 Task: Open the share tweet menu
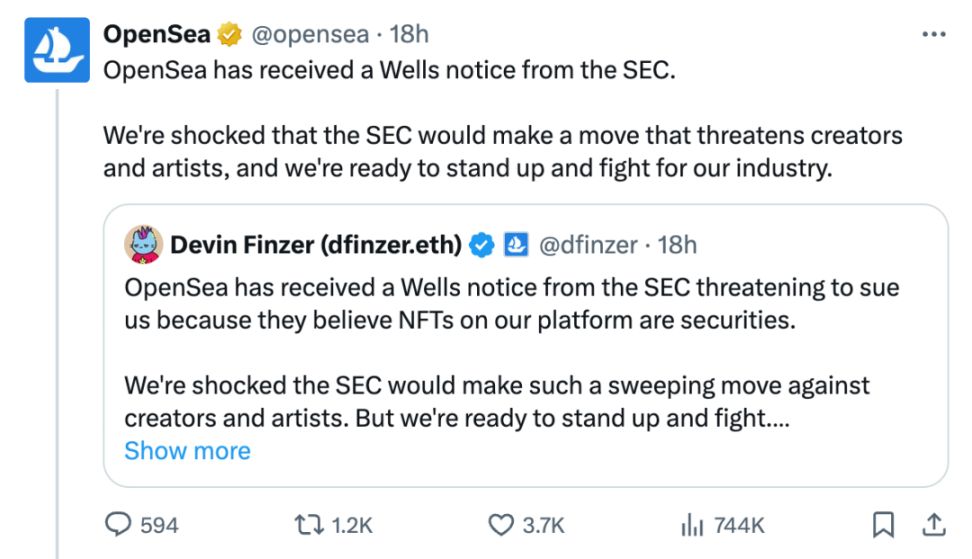[932, 524]
